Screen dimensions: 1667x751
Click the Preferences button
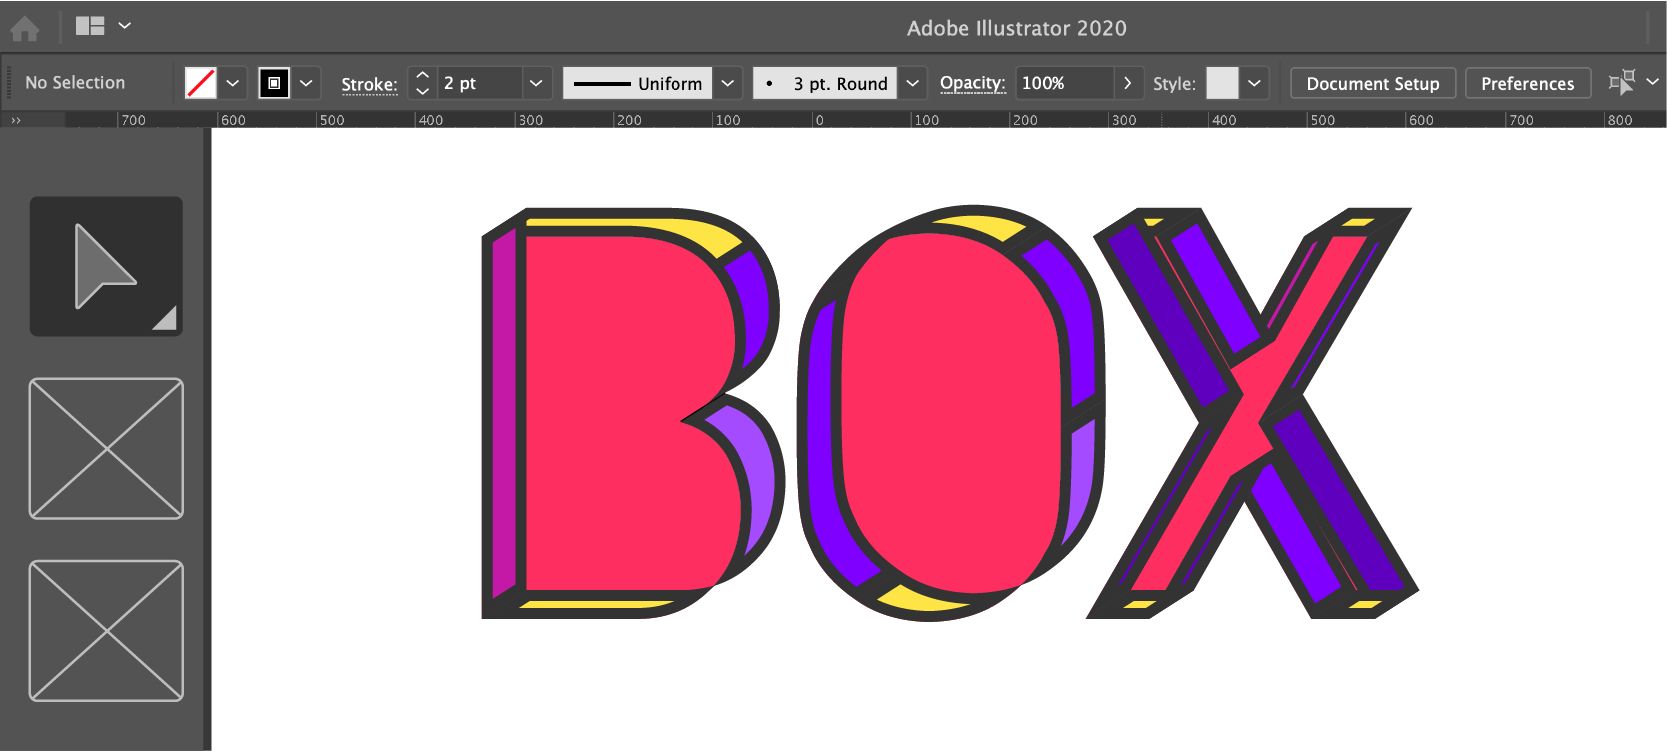(1527, 83)
